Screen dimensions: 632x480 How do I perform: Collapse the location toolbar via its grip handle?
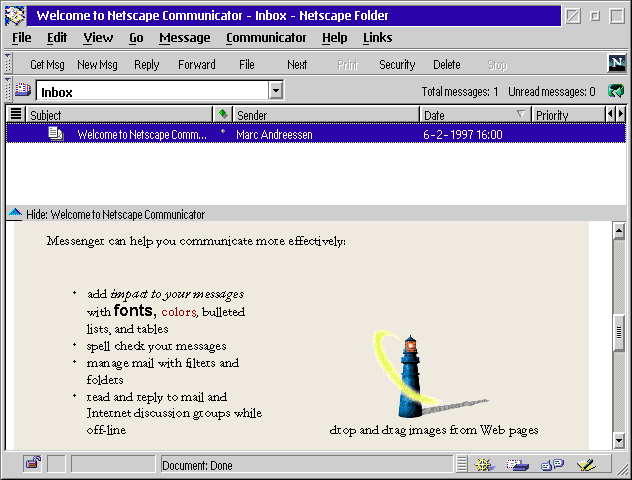[x=8, y=89]
